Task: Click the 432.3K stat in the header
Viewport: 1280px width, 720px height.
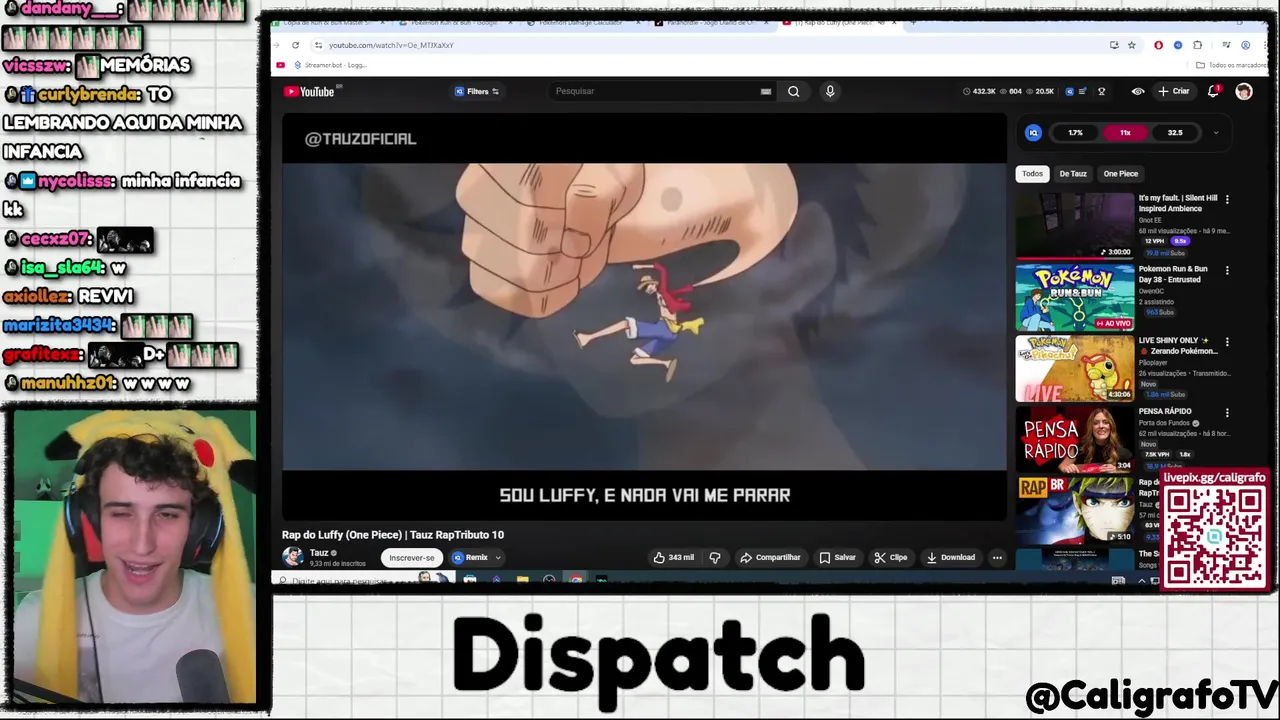Action: coord(980,91)
